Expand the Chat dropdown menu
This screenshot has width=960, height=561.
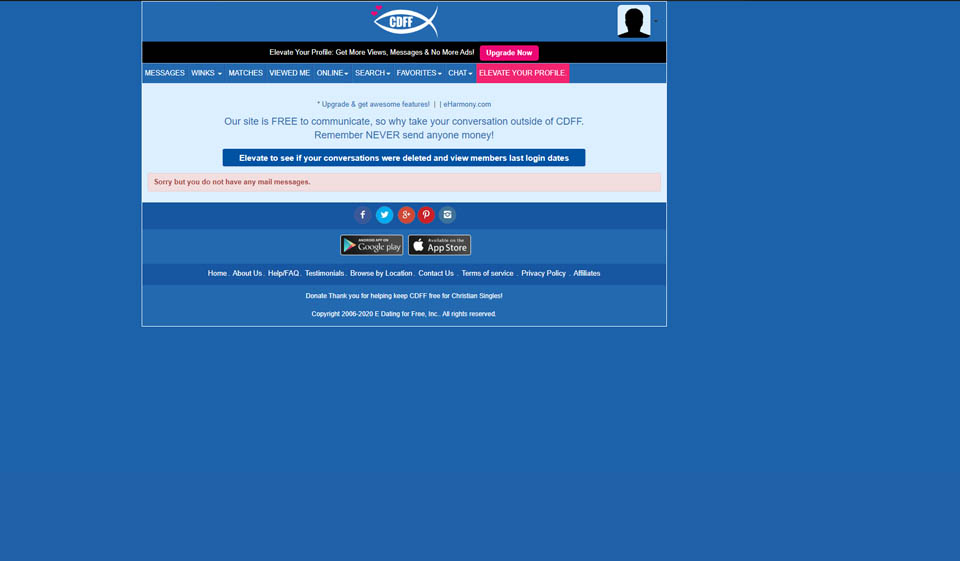tap(460, 73)
